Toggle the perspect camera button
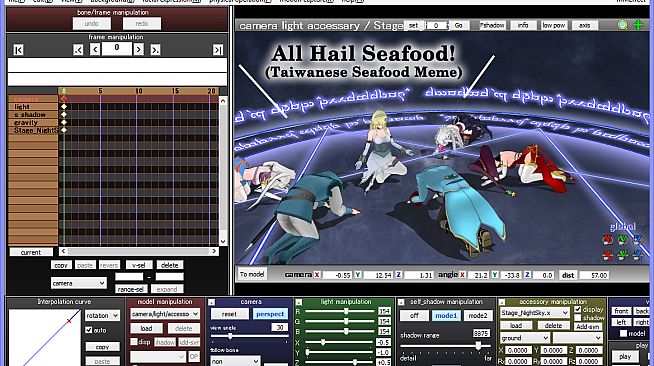This screenshot has width=654, height=366. pyautogui.click(x=270, y=314)
